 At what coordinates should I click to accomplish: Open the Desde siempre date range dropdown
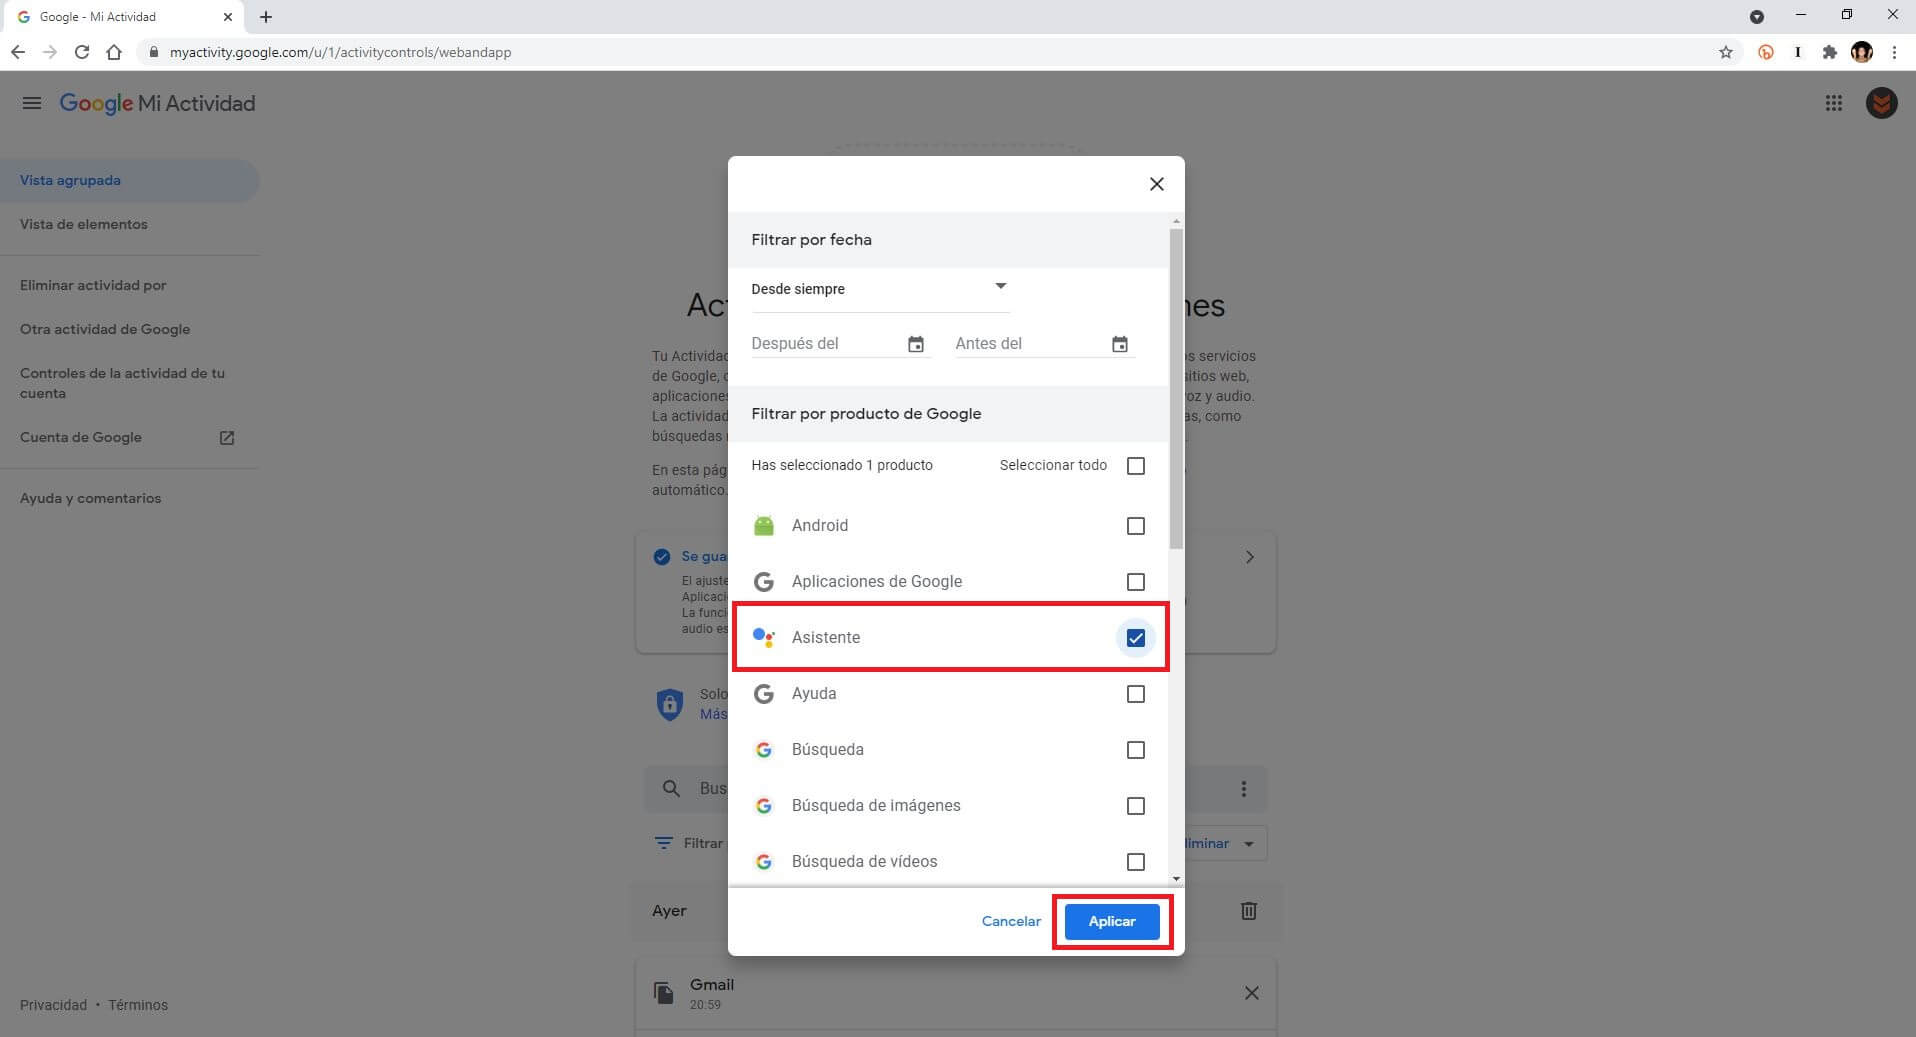pyautogui.click(x=880, y=289)
